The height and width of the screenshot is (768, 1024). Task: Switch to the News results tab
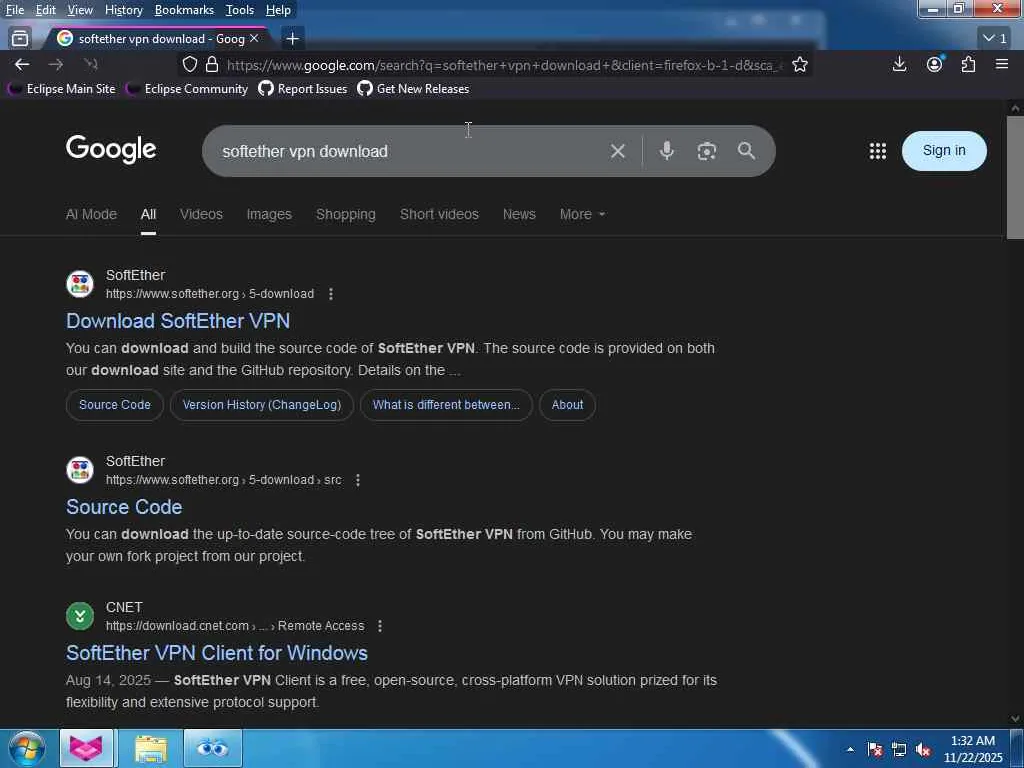click(x=519, y=214)
